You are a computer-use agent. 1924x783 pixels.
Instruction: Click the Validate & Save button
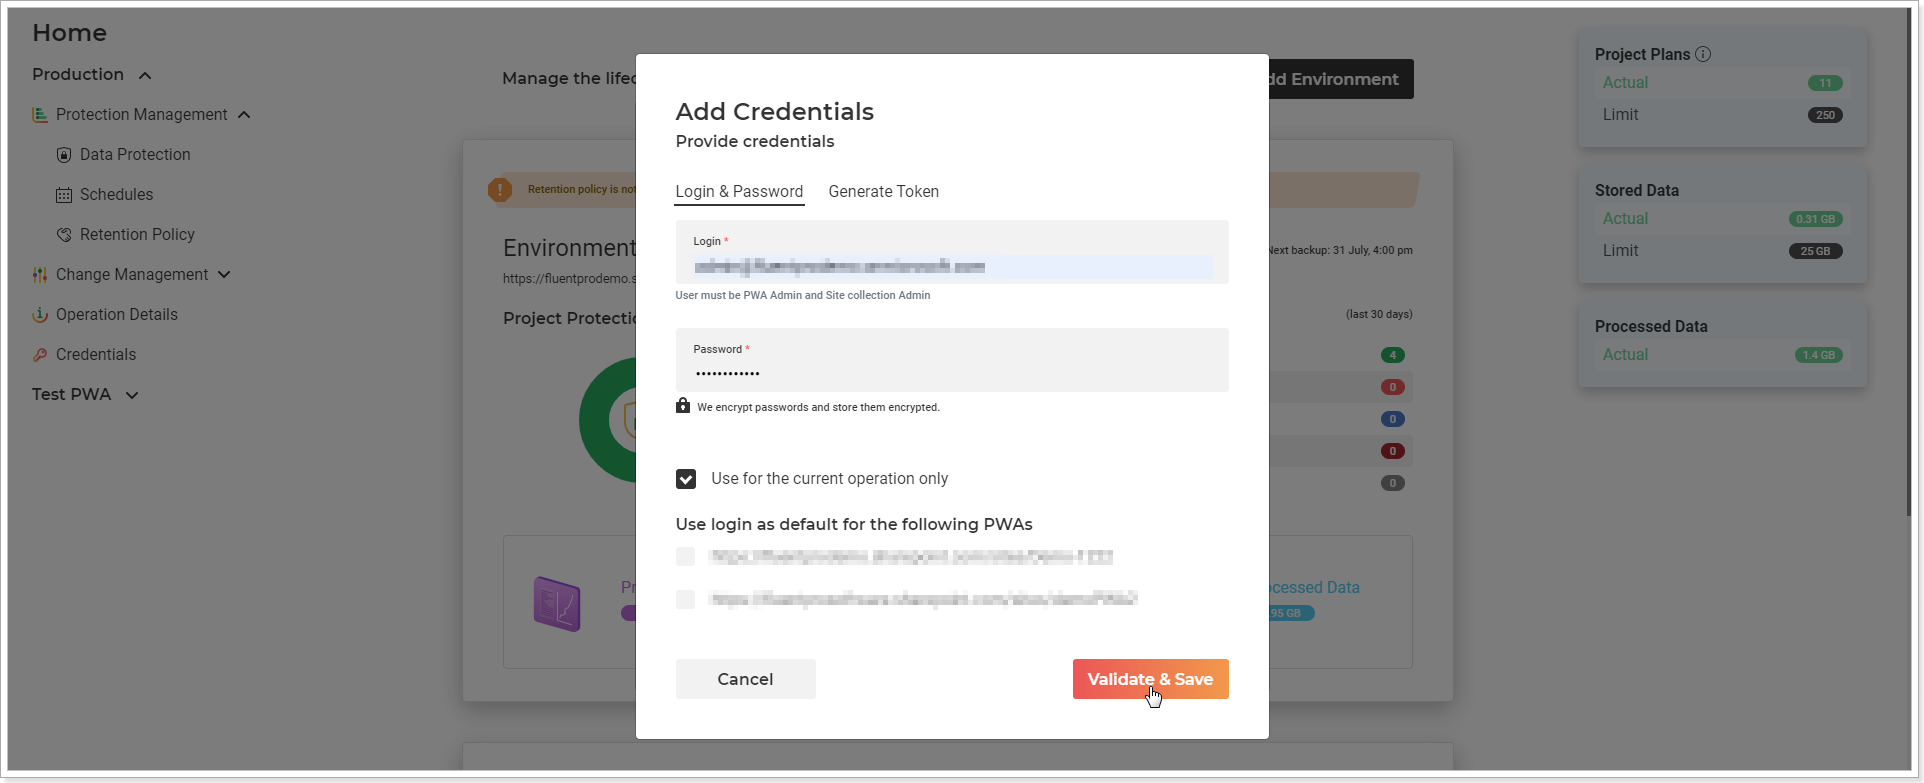pos(1150,679)
